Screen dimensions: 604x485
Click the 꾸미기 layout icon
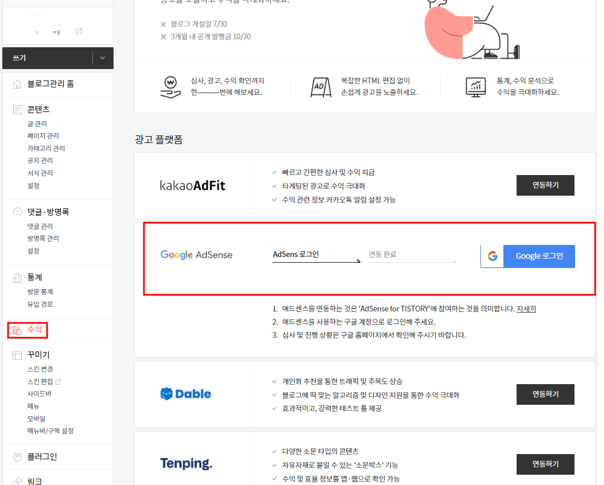[x=17, y=355]
